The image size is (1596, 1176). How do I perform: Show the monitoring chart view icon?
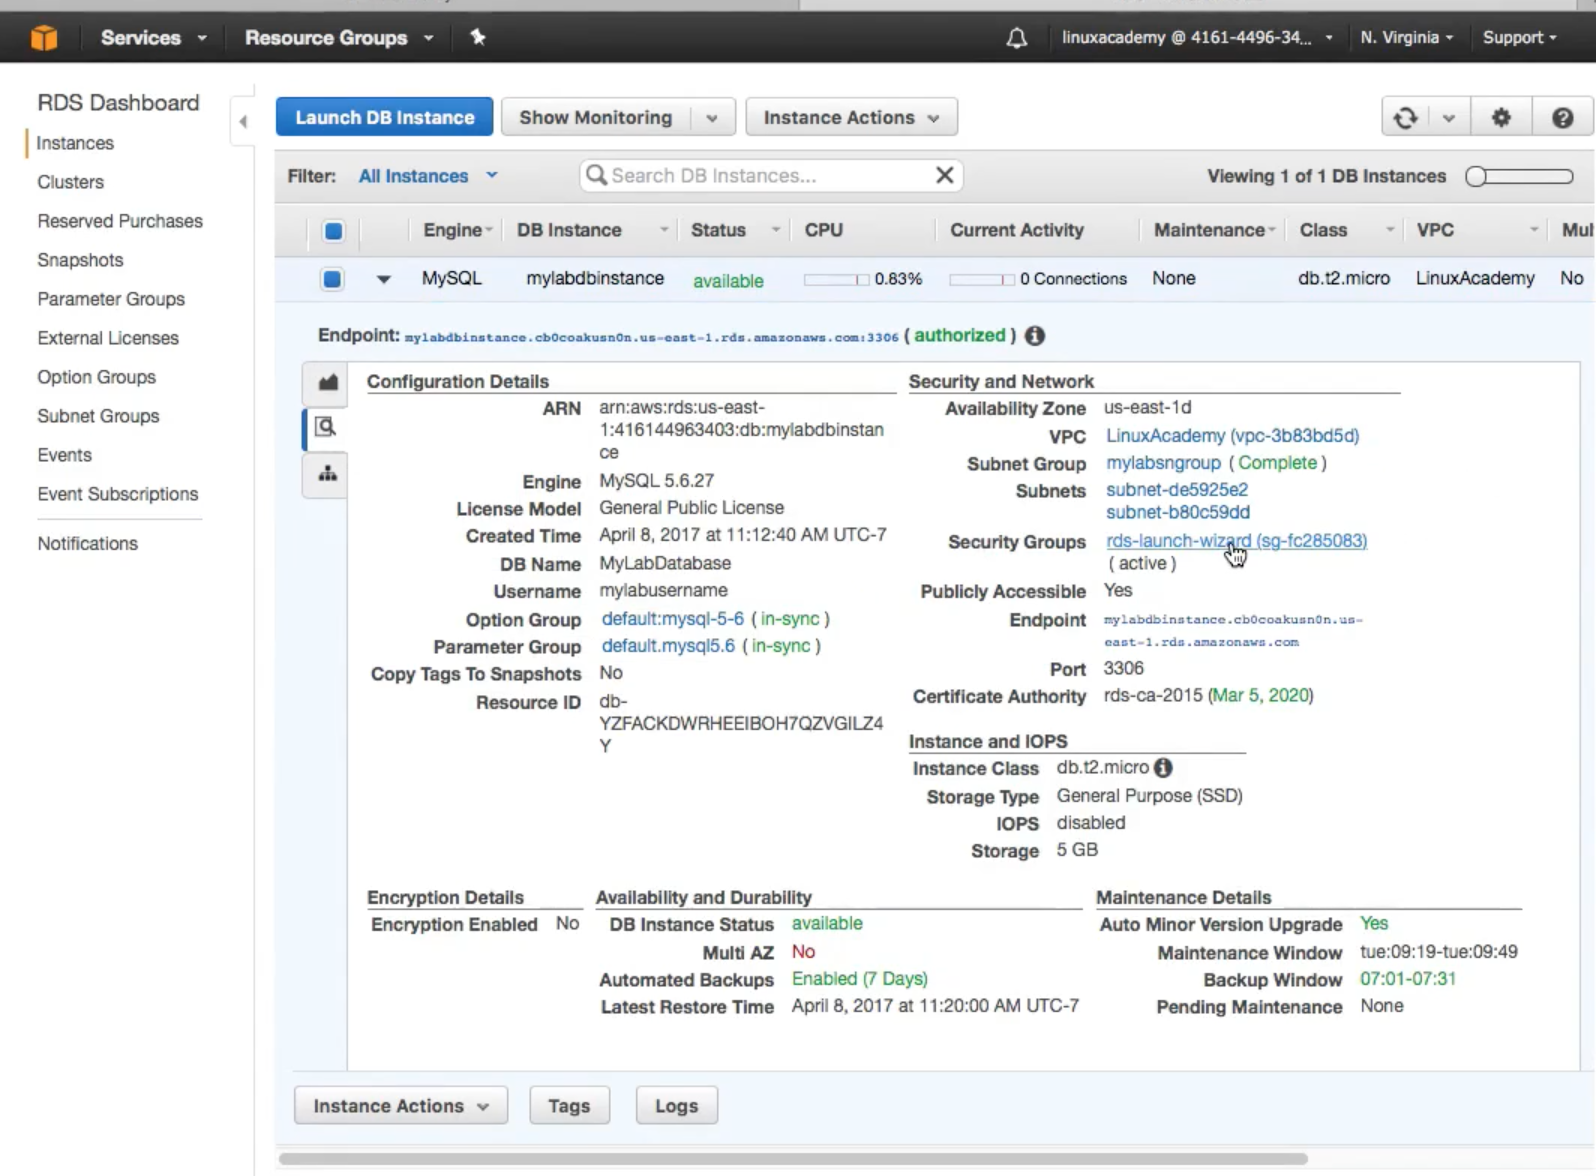click(327, 383)
